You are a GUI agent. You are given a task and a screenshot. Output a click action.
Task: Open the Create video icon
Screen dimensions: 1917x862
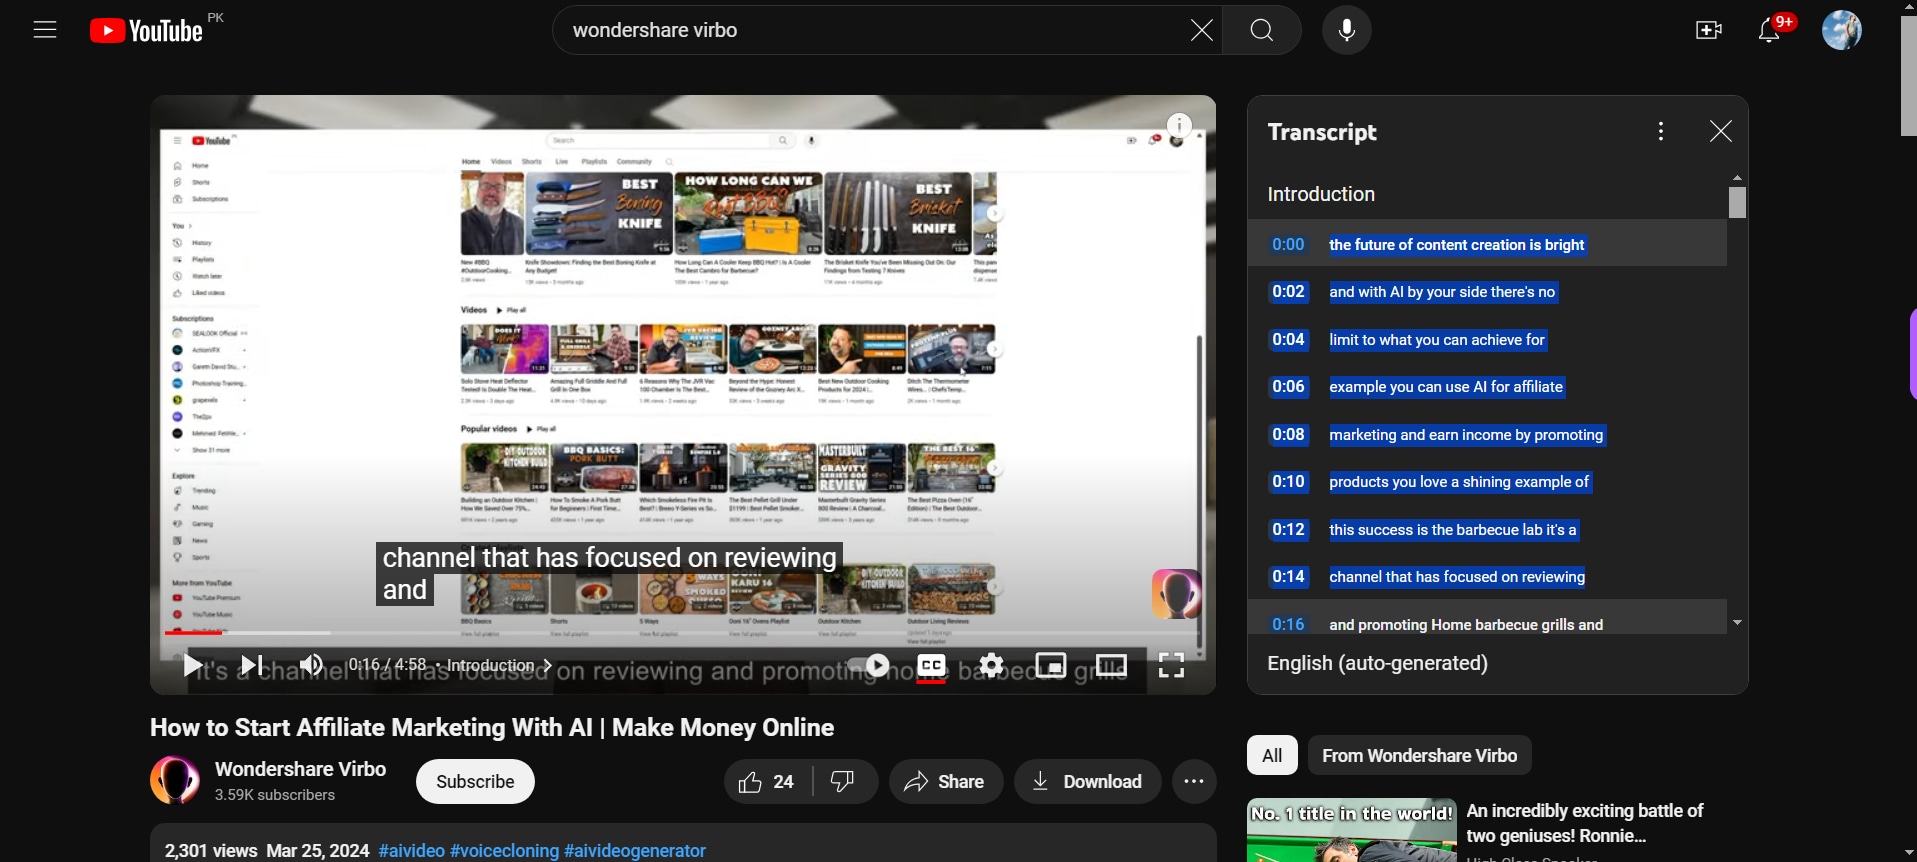[1709, 31]
